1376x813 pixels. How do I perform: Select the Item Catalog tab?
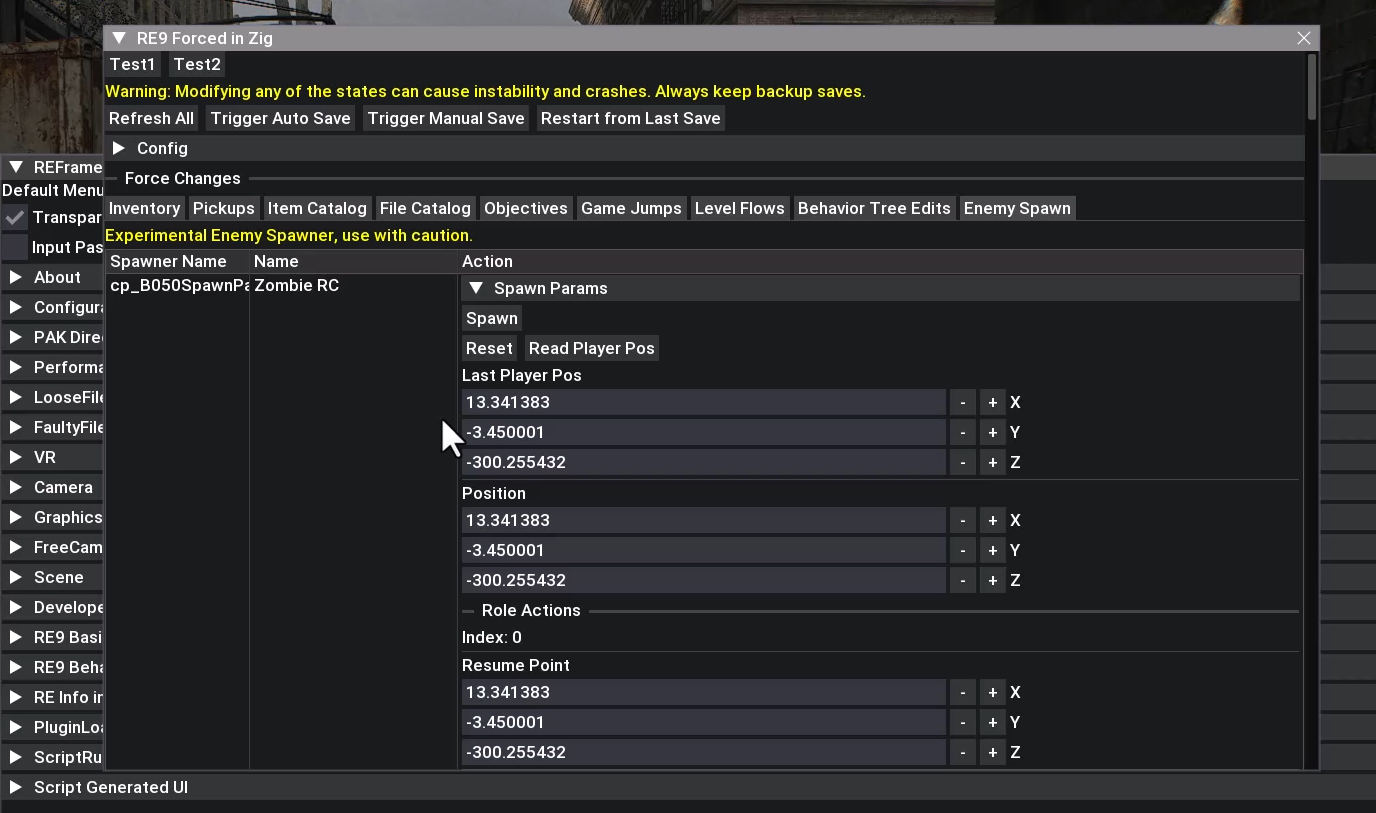pos(317,208)
